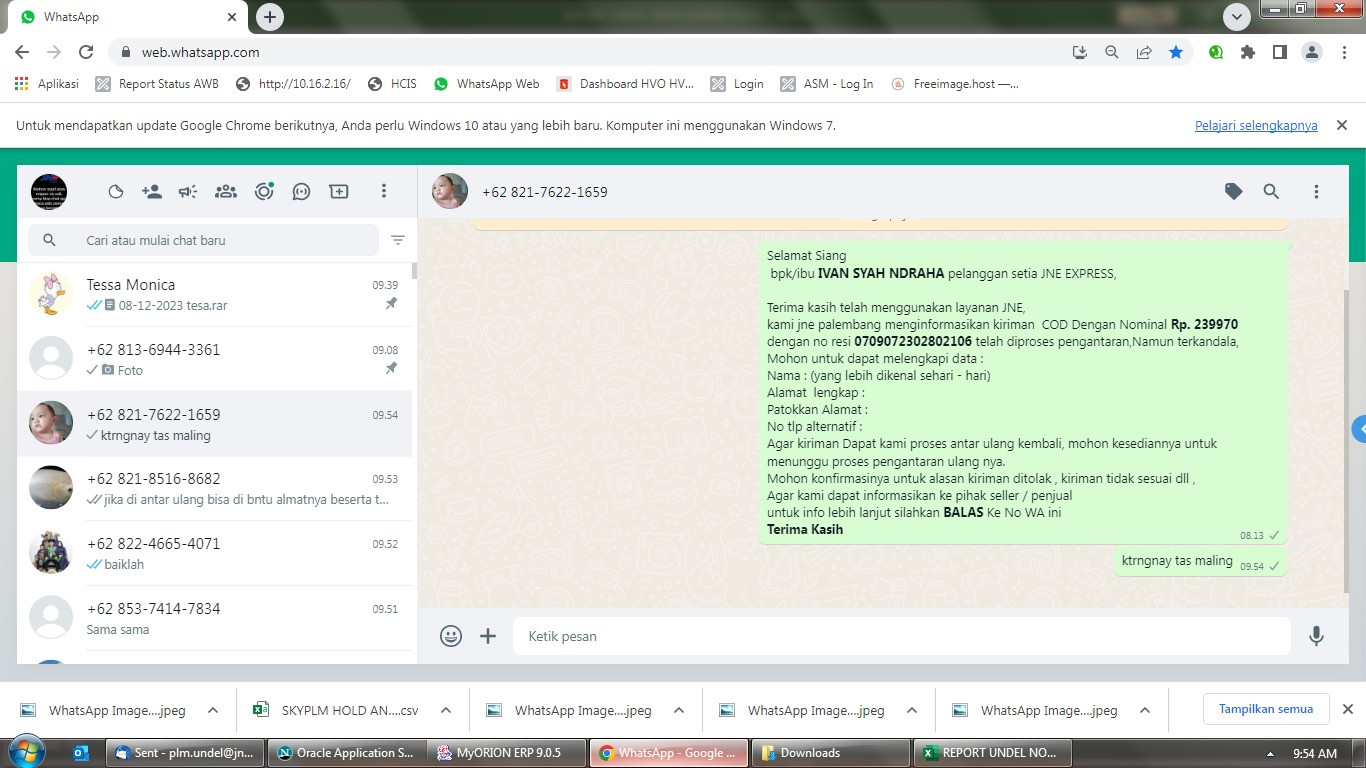Open chat with +62 853-7414-7834
This screenshot has height=768, width=1366.
tap(215, 618)
